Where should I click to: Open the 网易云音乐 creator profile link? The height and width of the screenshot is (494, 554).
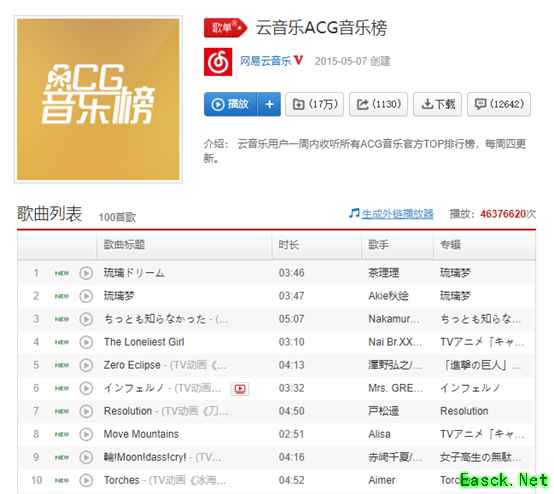(265, 61)
